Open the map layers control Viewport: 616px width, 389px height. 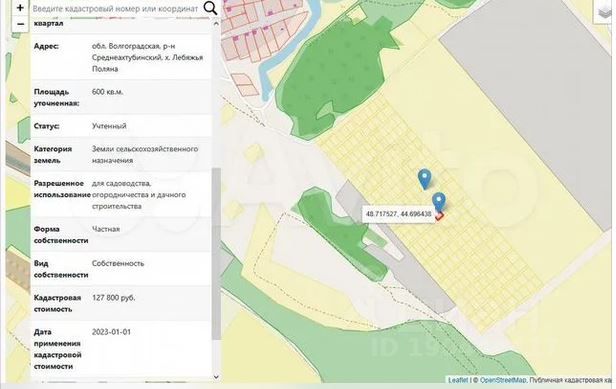(603, 12)
